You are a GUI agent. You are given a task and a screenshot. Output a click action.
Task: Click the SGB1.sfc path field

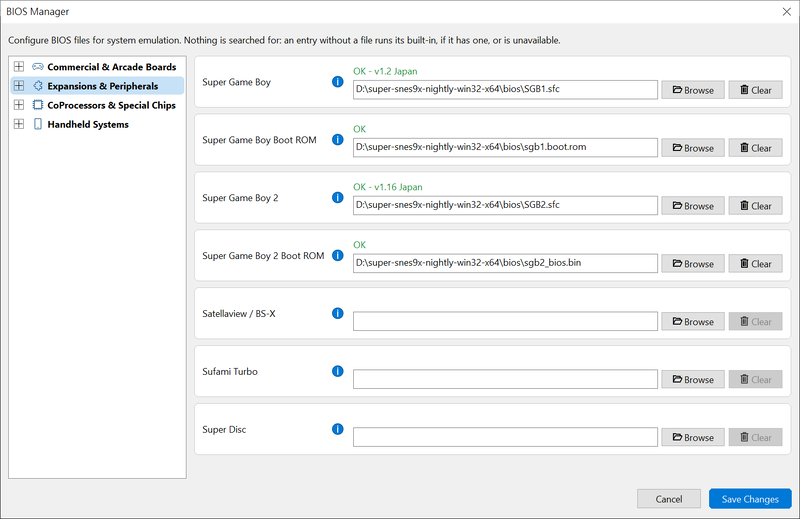click(505, 89)
